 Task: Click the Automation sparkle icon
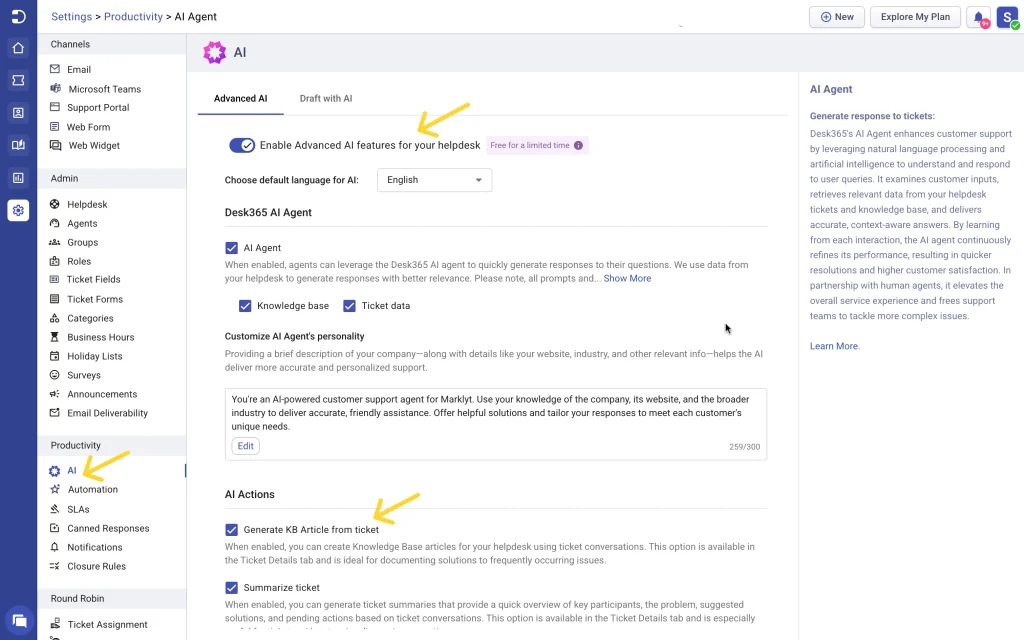point(55,489)
